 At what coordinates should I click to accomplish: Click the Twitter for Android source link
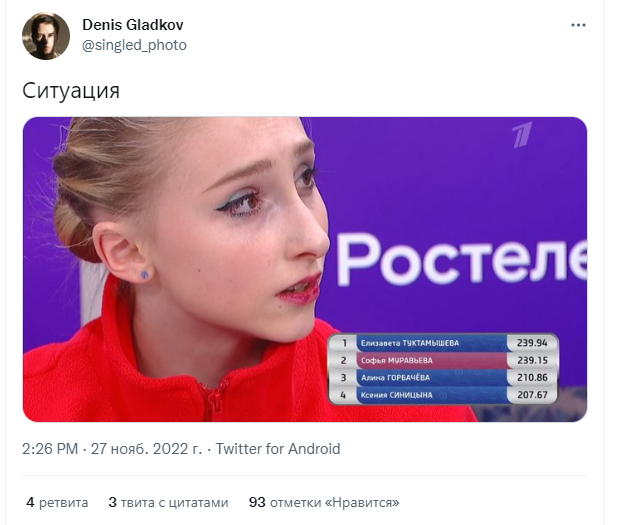tap(278, 449)
